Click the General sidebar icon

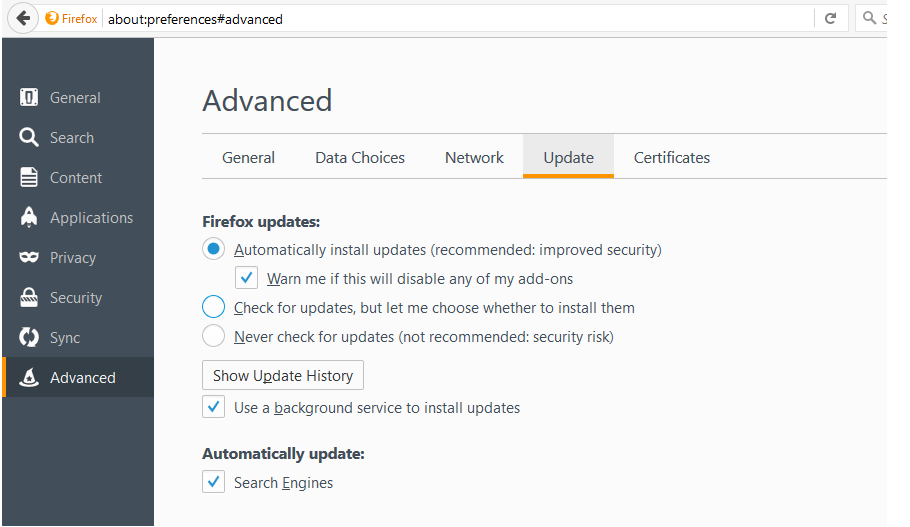click(28, 97)
